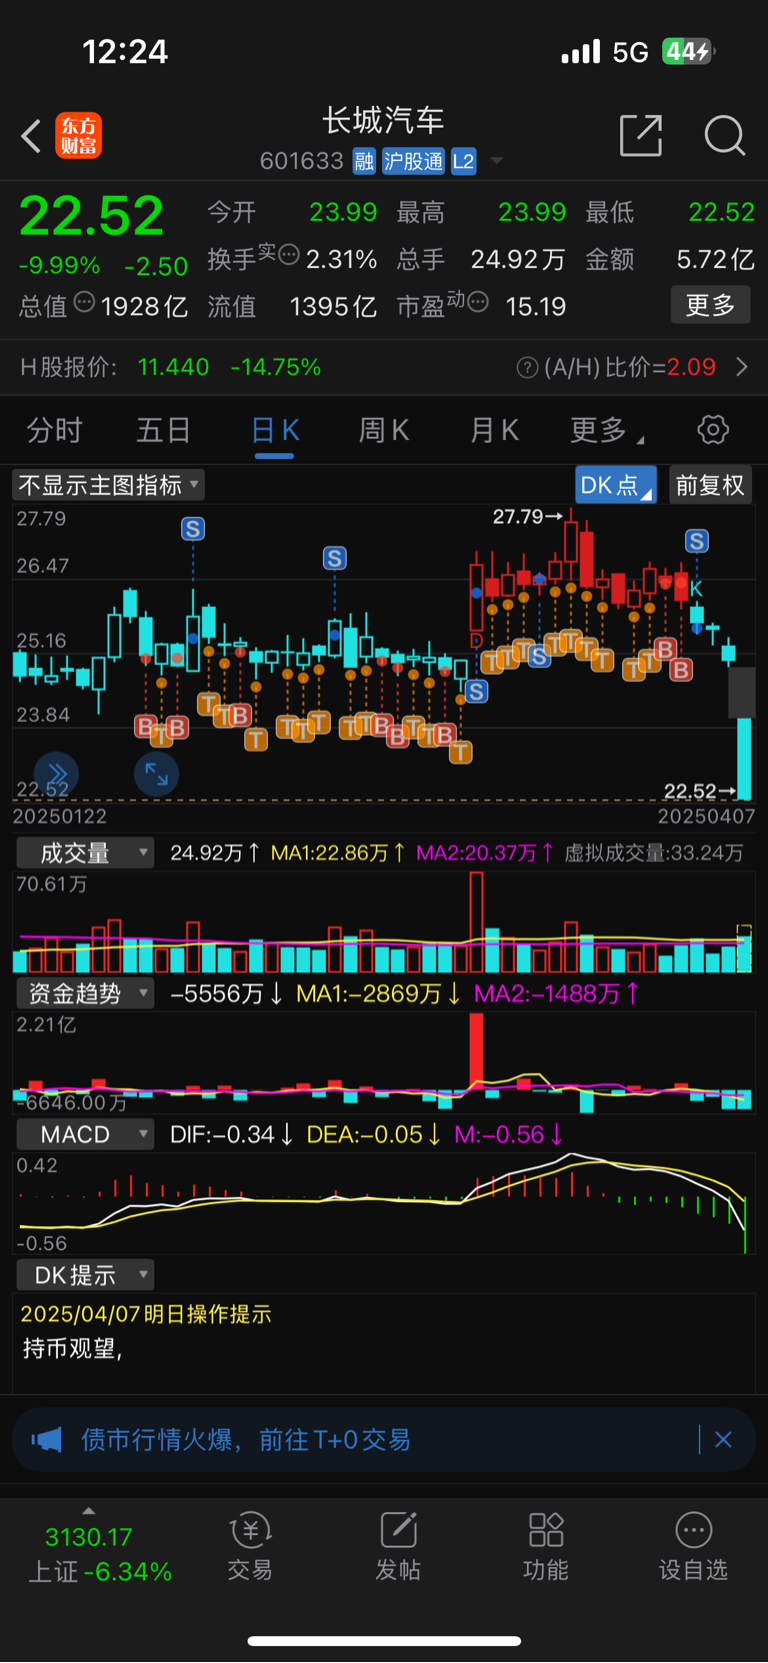Tap the L2 level badge
The width and height of the screenshot is (768, 1663).
click(x=463, y=161)
